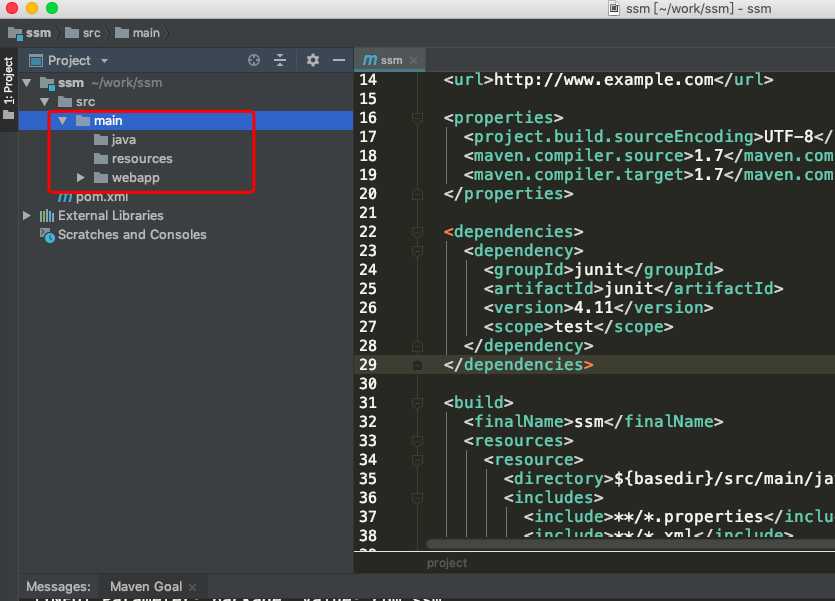Select External Libraries item
835x601 pixels.
pos(111,216)
